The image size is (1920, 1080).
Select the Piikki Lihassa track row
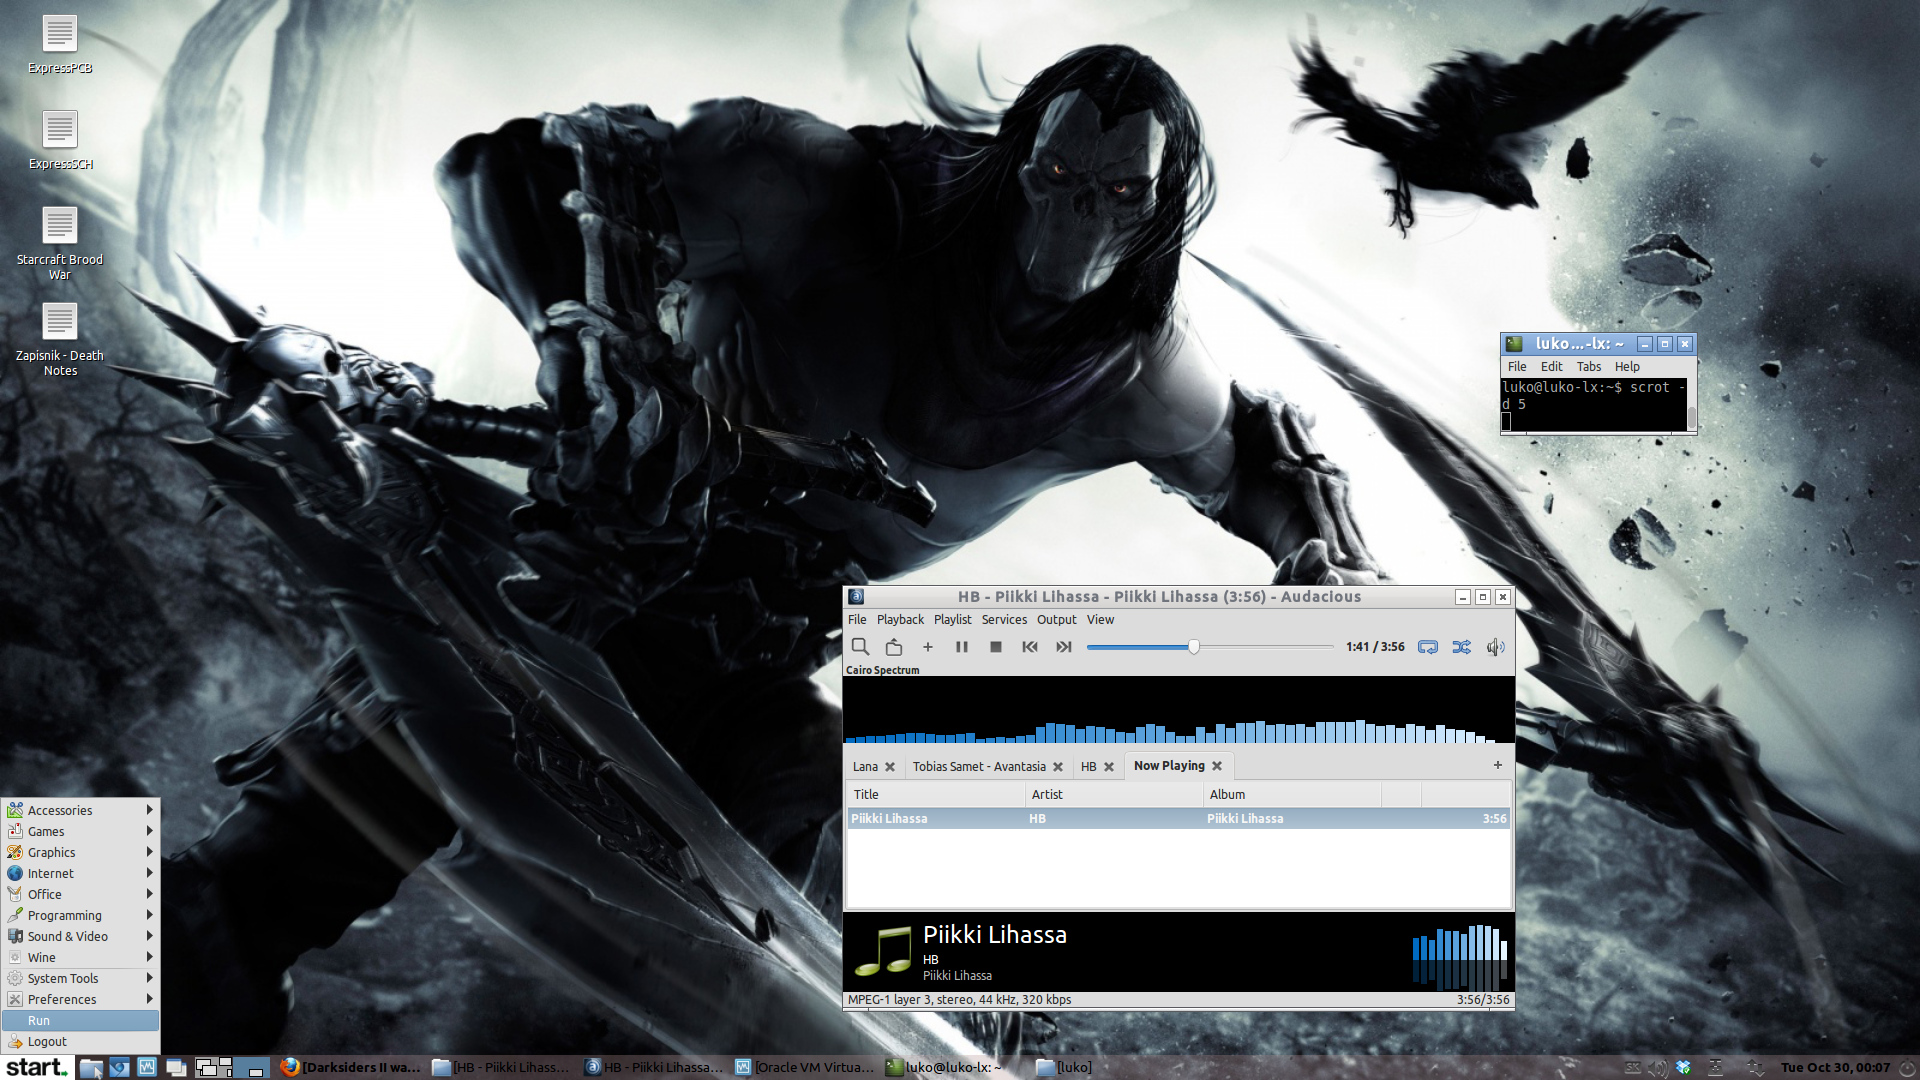click(x=1178, y=819)
